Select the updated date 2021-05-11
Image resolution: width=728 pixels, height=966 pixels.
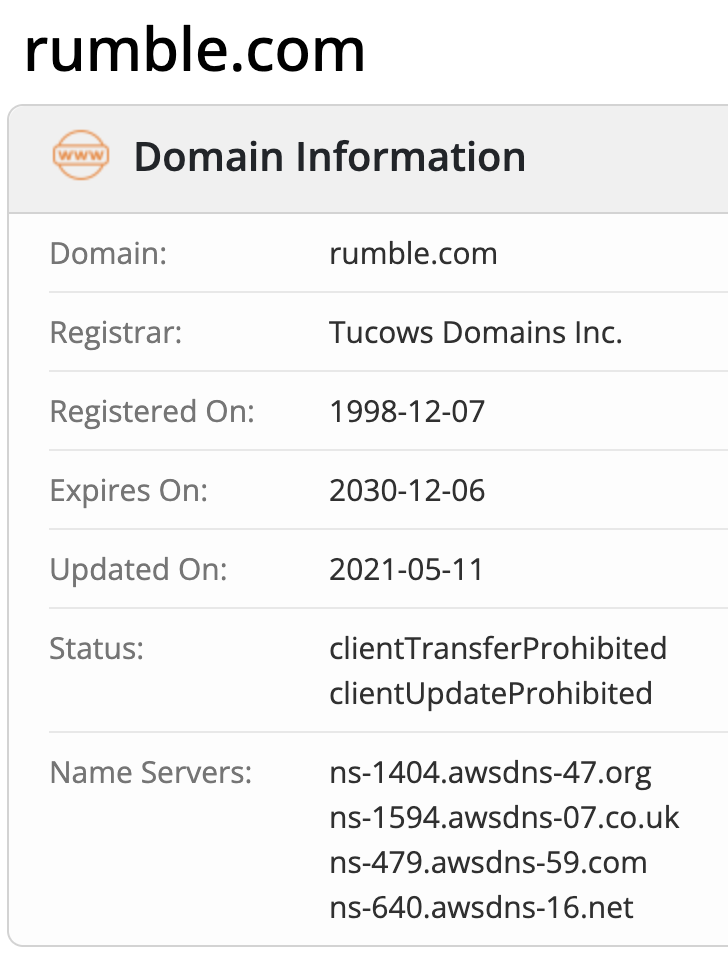tap(406, 569)
